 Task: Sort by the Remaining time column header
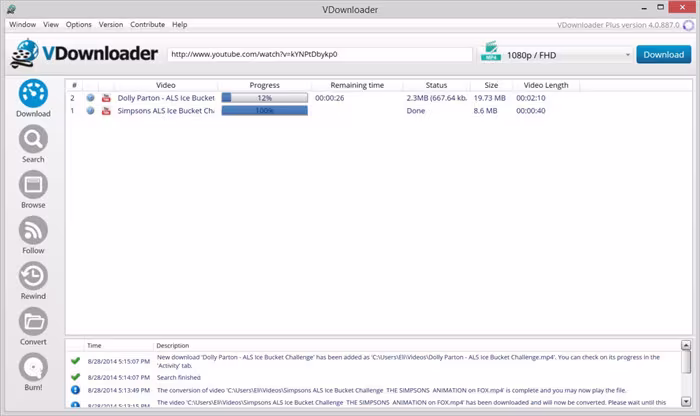click(357, 85)
